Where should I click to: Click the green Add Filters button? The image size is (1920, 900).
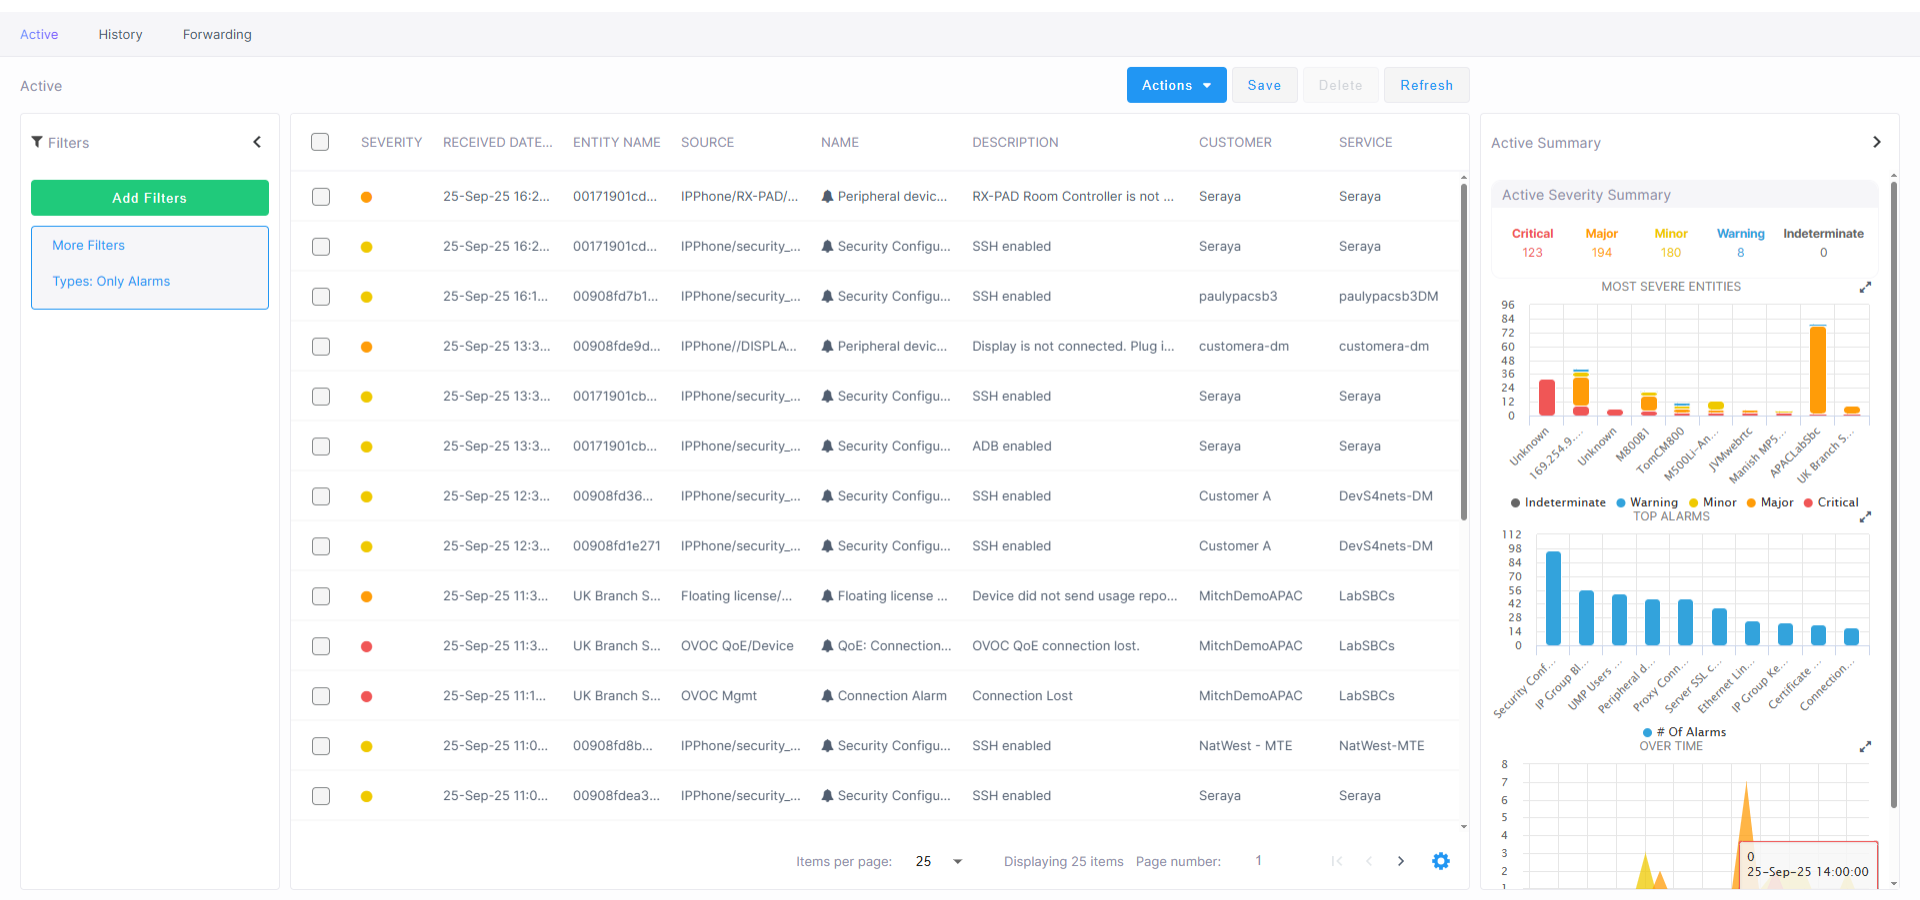click(150, 198)
